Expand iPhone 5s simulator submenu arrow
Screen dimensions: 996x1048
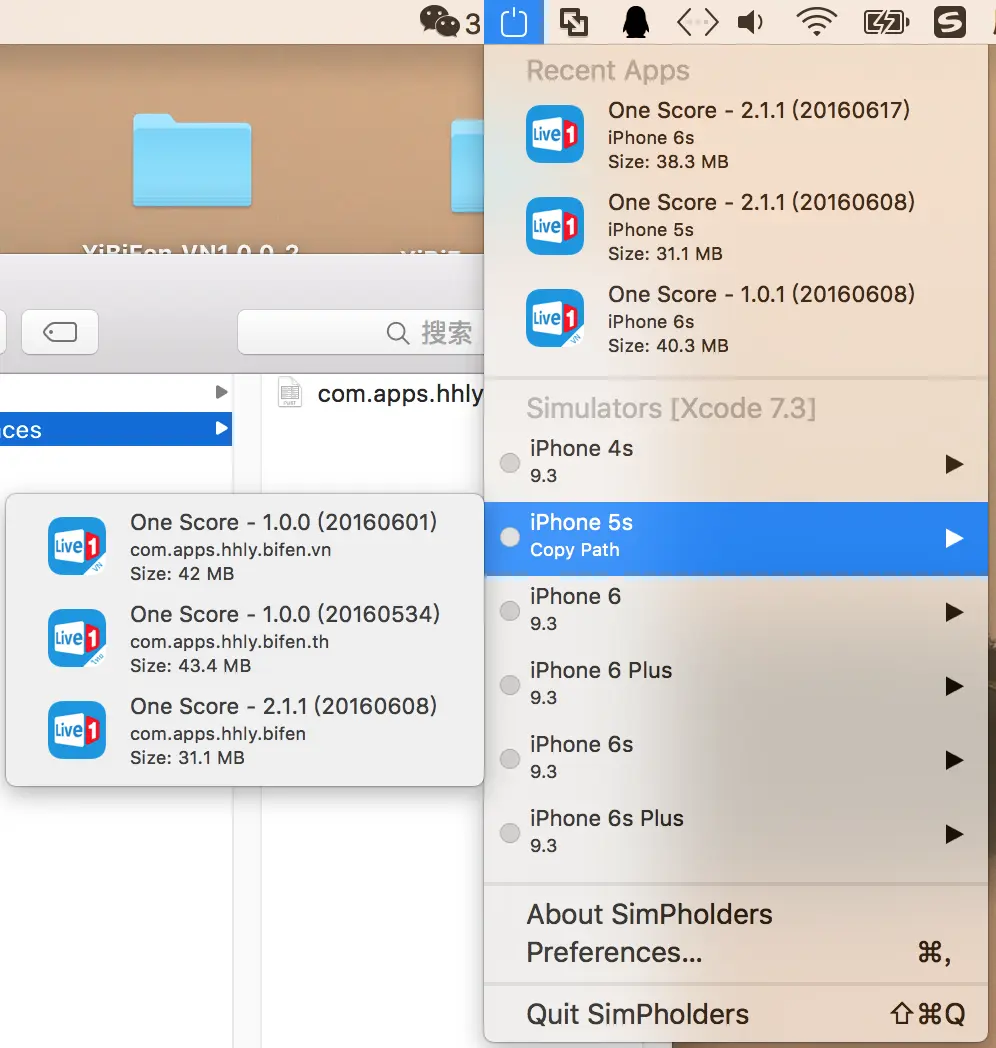(x=955, y=538)
